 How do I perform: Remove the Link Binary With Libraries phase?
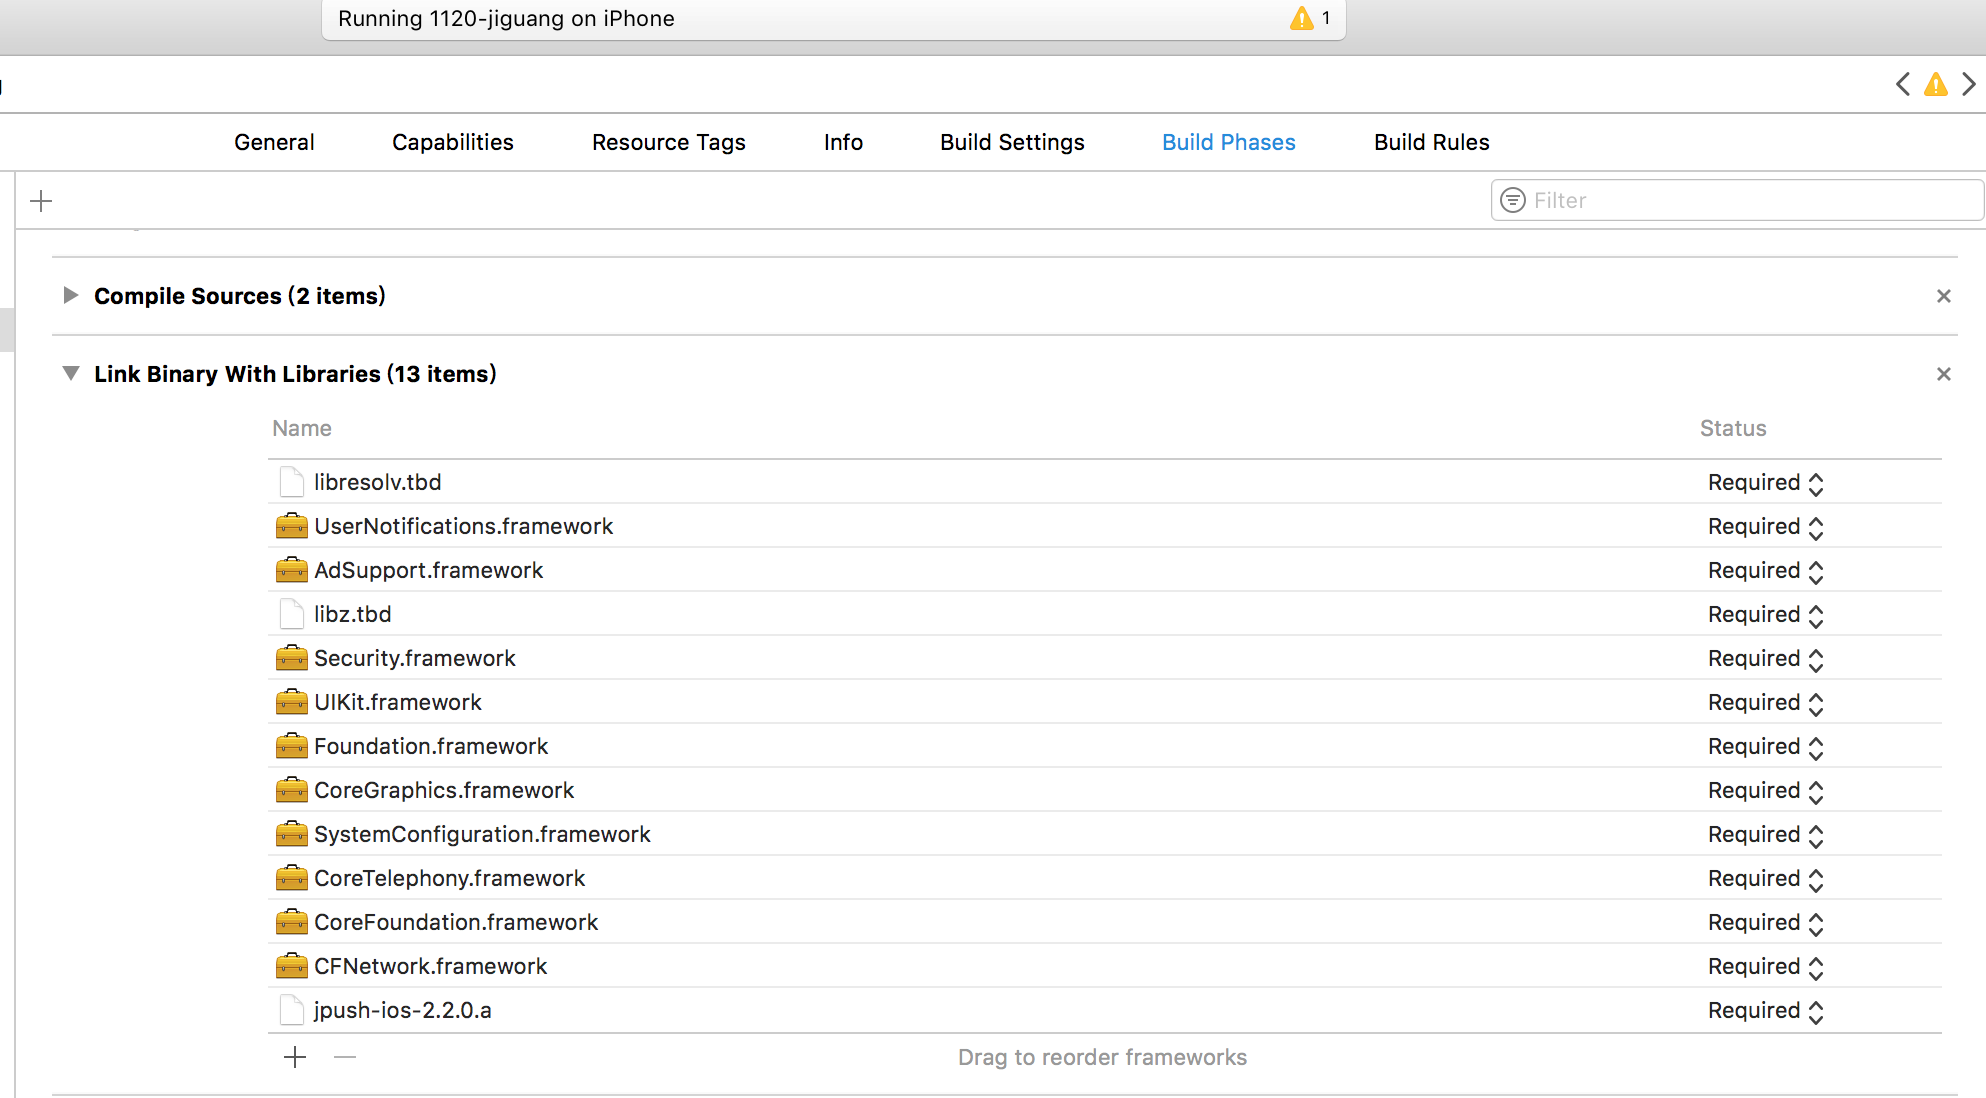(1943, 374)
